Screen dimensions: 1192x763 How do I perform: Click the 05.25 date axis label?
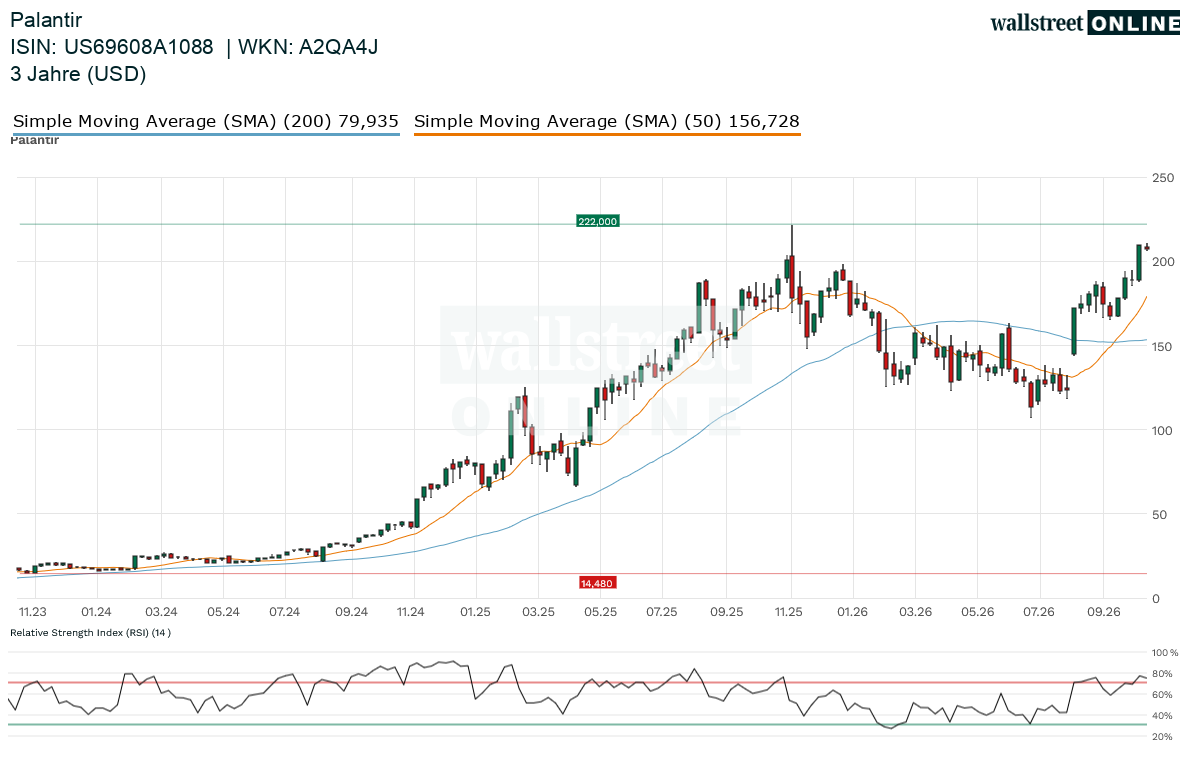pyautogui.click(x=601, y=612)
